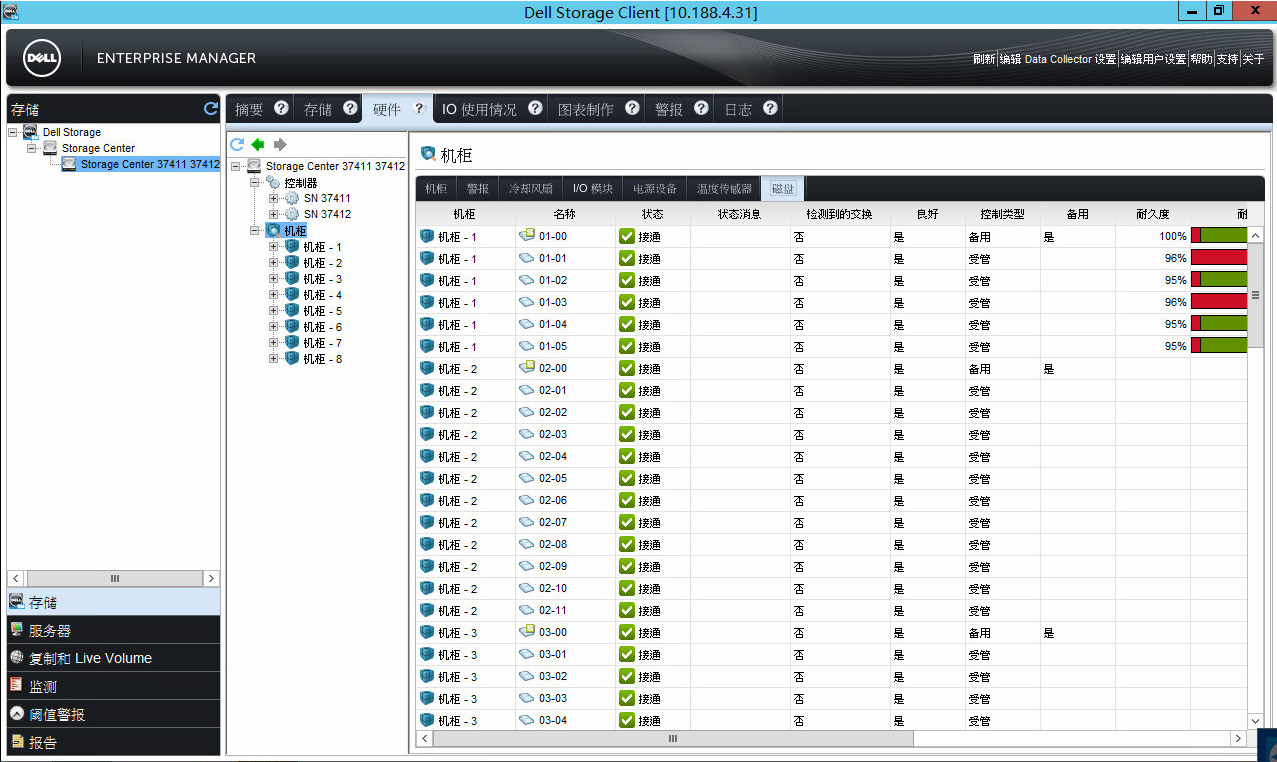Click 编辑 Data Collector 设置 link
The image size is (1277, 762).
click(1058, 59)
